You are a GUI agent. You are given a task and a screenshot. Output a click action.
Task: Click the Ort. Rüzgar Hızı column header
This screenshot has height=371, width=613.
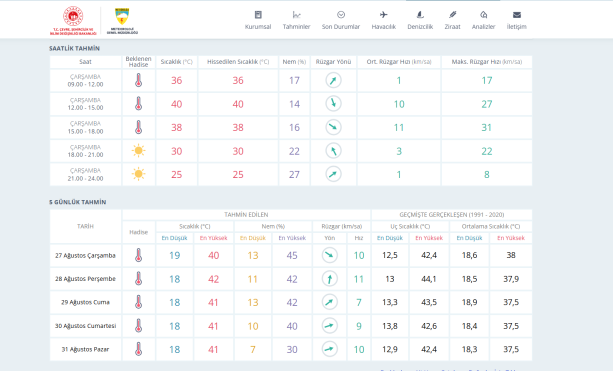tap(399, 62)
